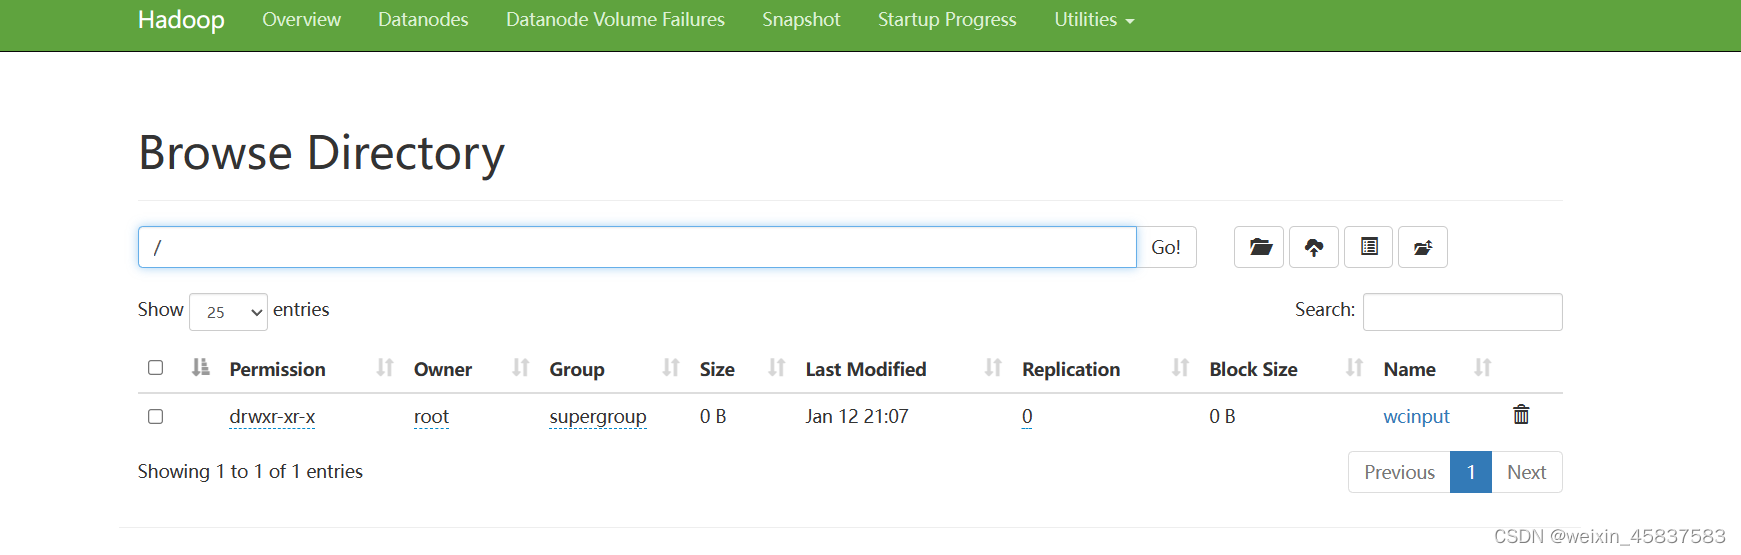Click the Next pagination button
Screen dimensions: 1741x555
coord(1527,472)
